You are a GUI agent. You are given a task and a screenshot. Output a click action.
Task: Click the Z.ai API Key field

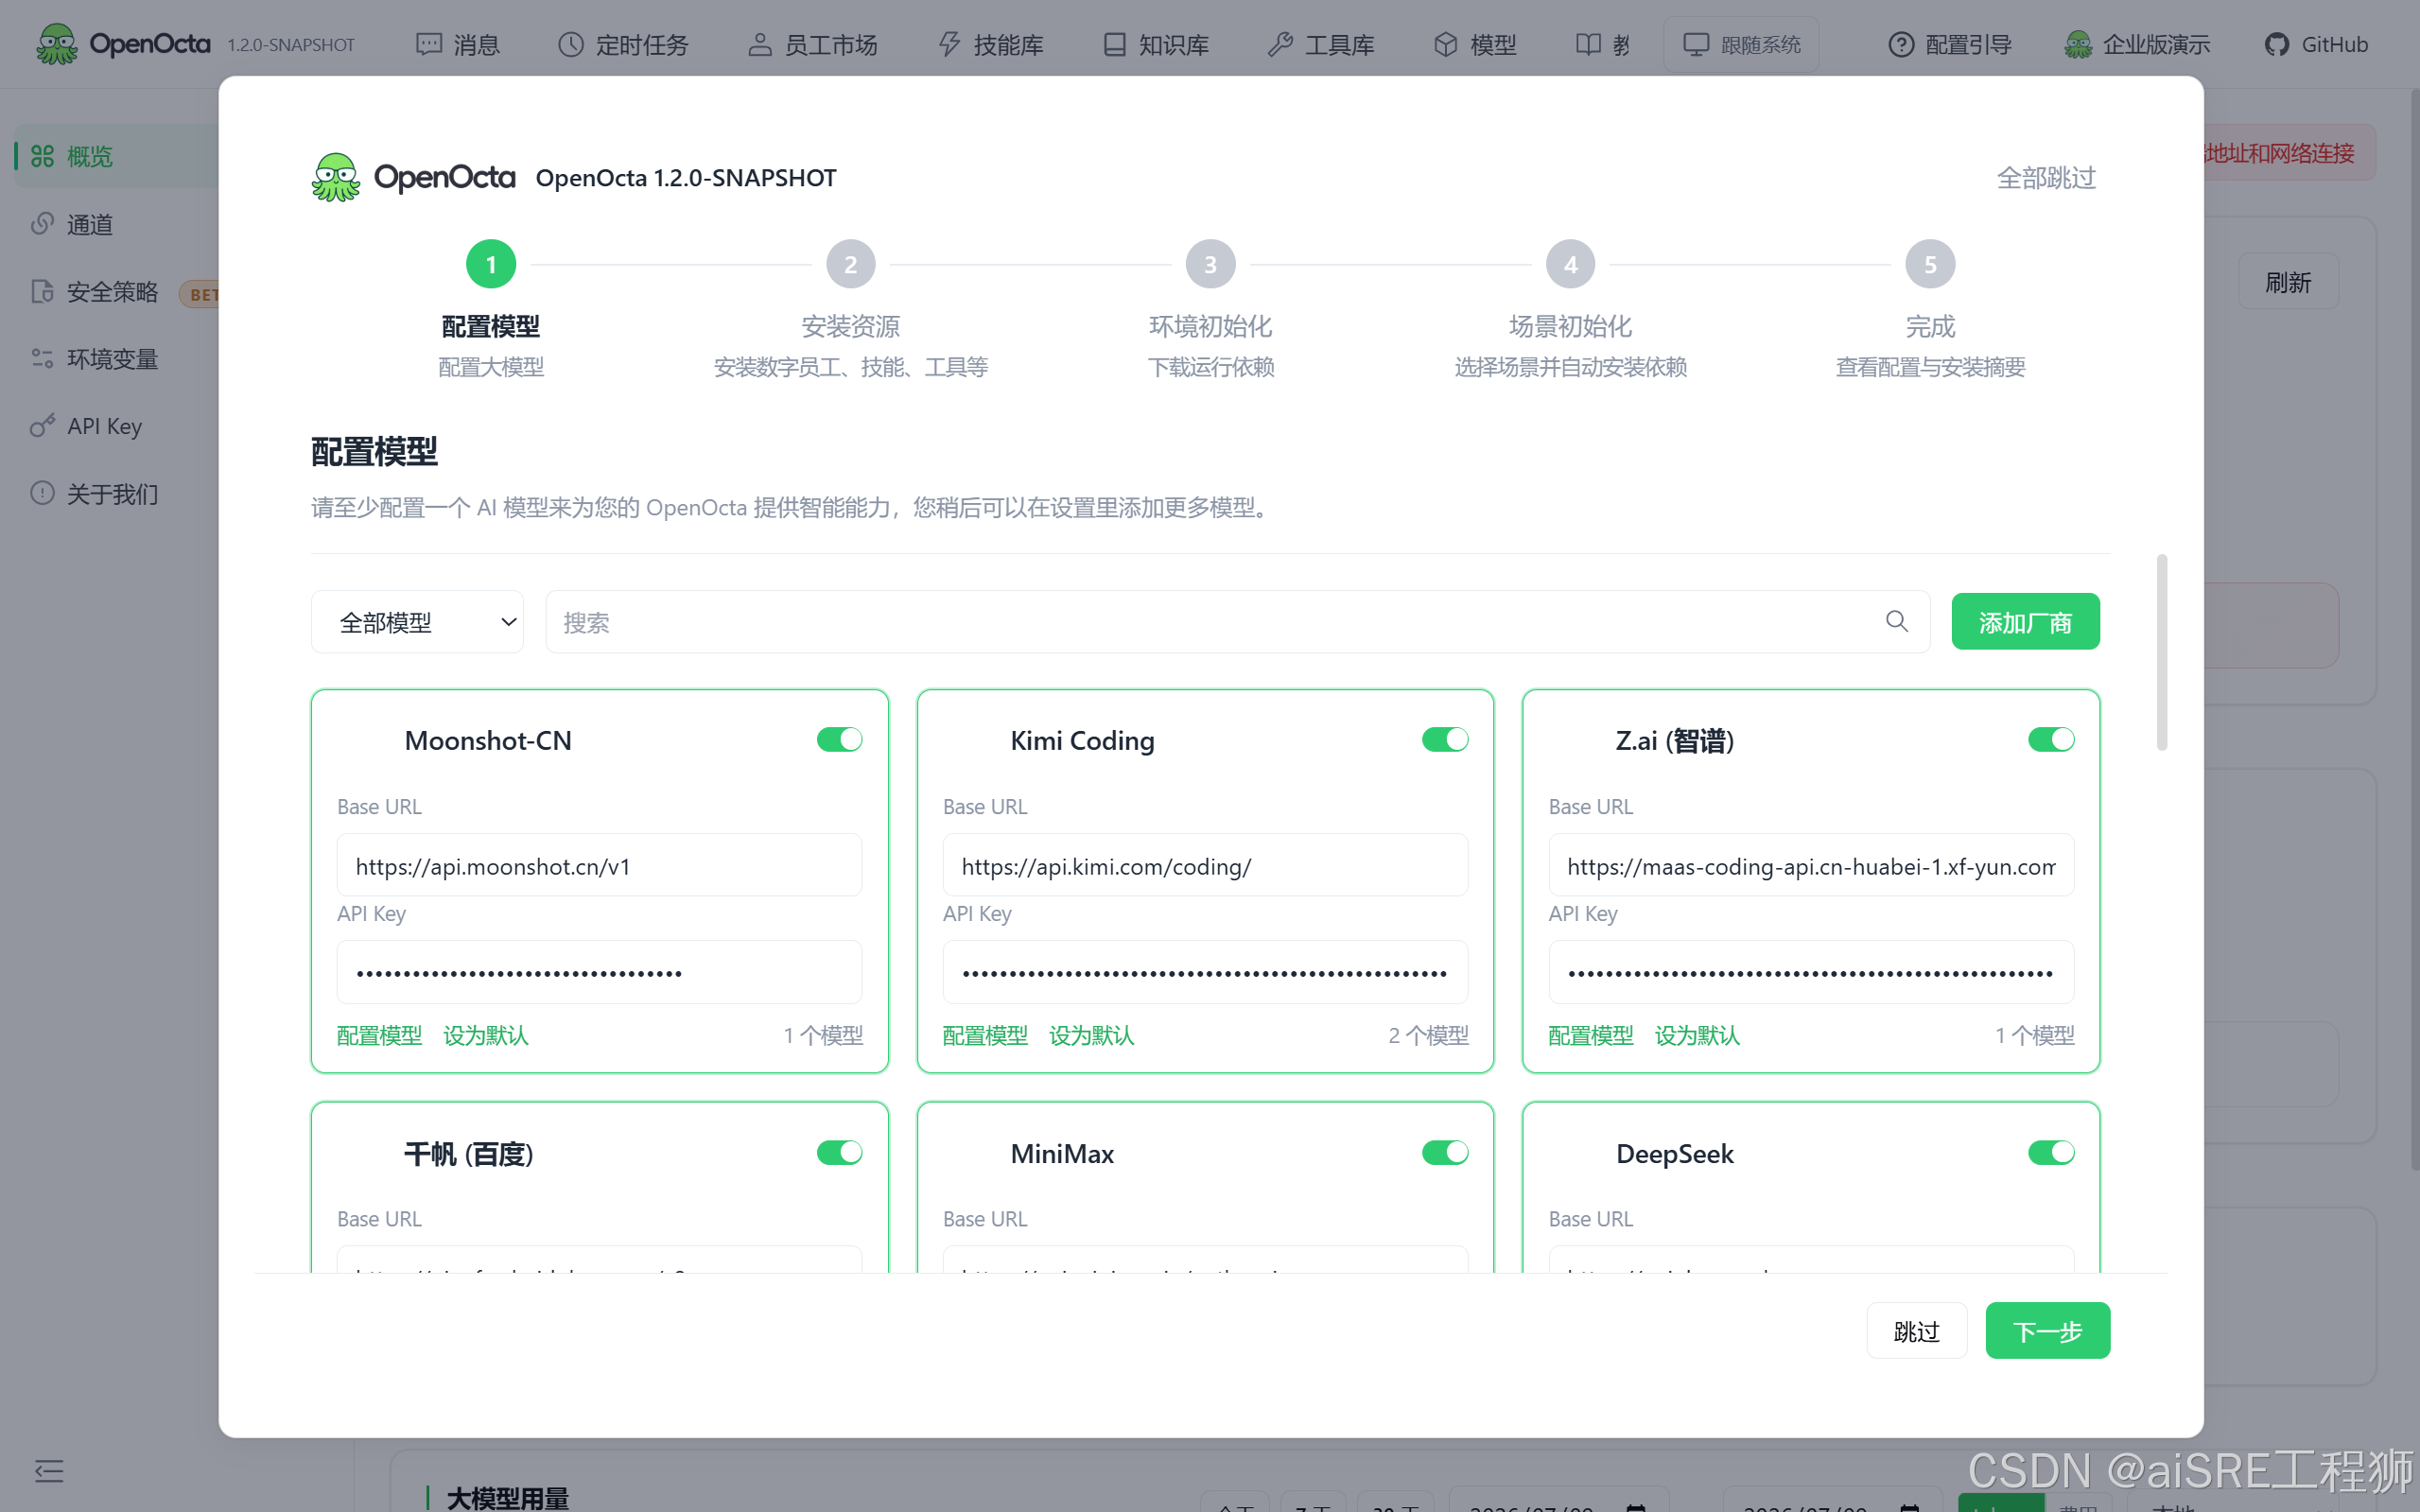1811,972
